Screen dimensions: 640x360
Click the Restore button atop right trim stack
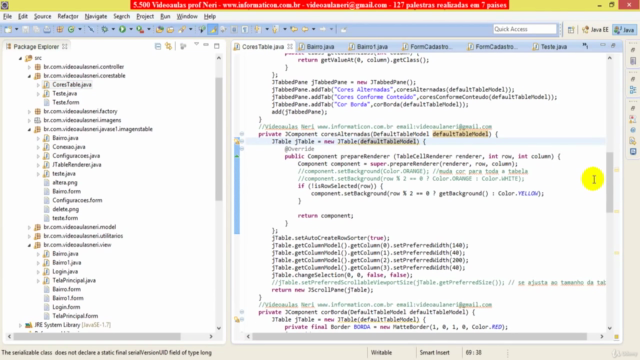click(x=633, y=50)
